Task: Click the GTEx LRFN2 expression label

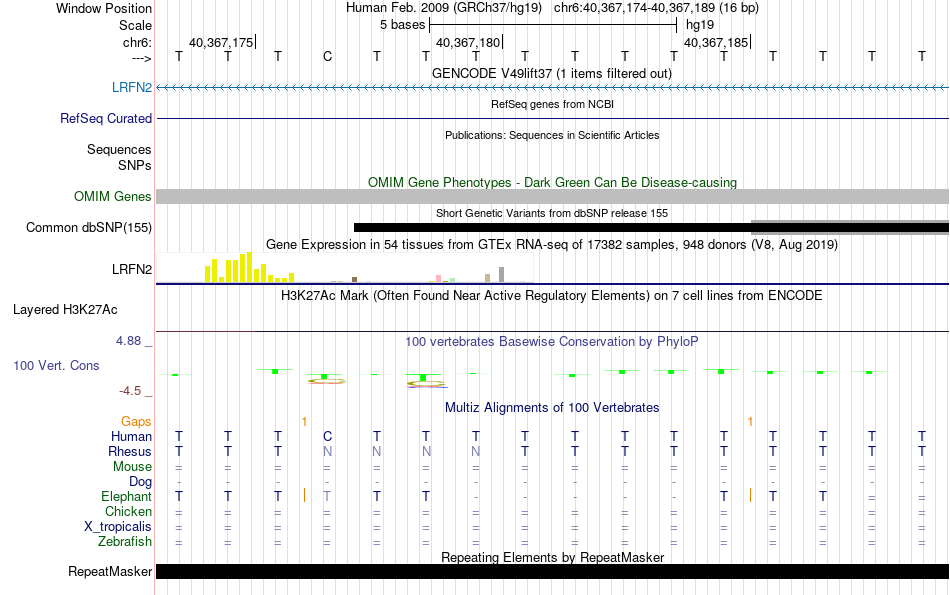Action: [131, 269]
